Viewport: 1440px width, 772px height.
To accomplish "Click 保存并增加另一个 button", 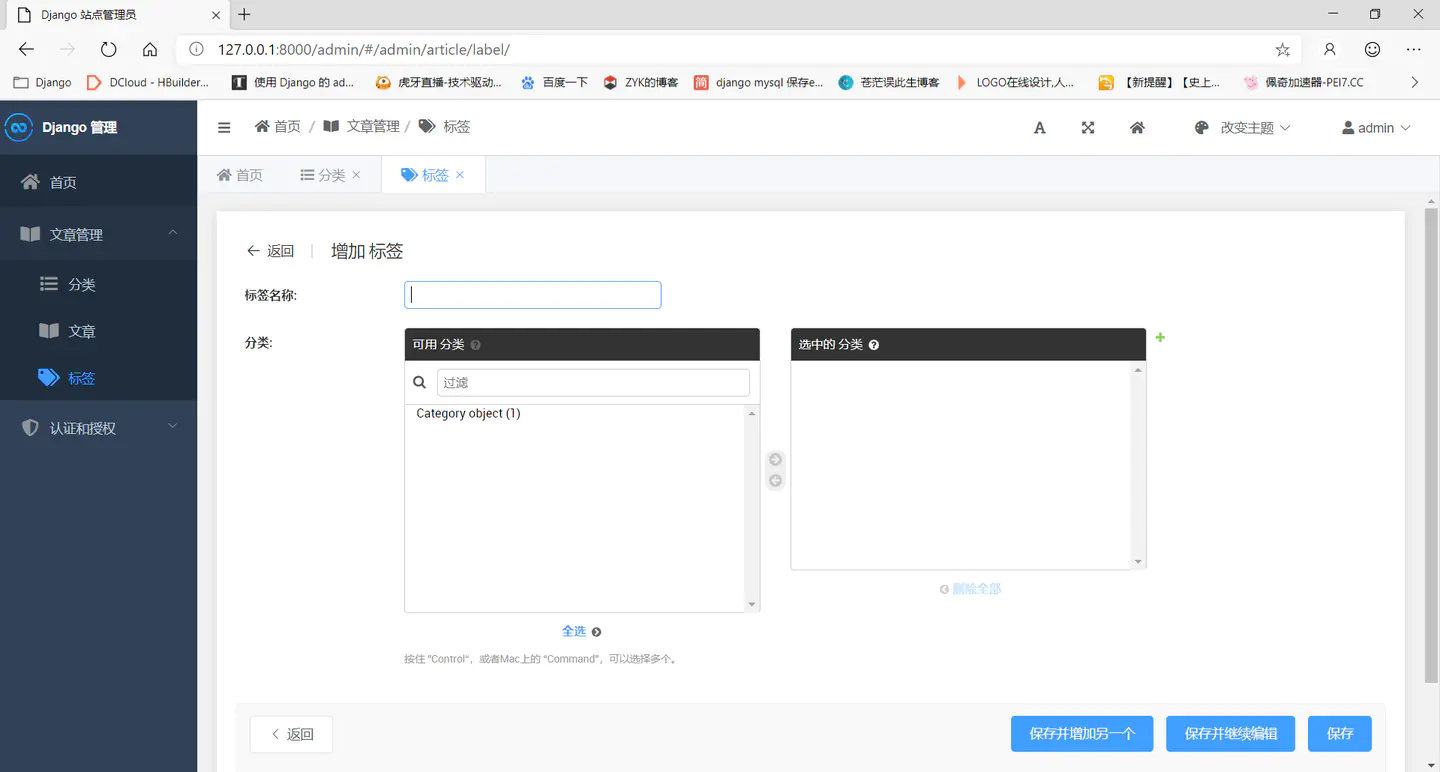I will pyautogui.click(x=1082, y=734).
